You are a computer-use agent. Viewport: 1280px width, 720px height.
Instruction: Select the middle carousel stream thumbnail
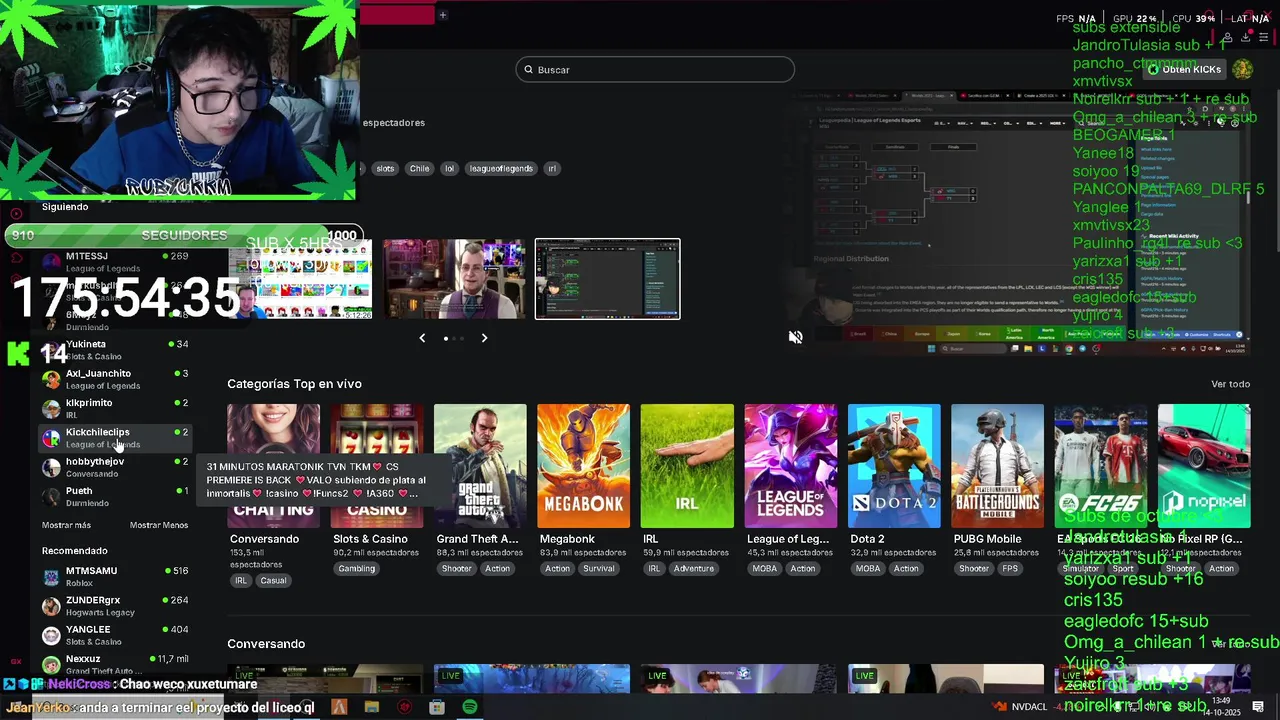pyautogui.click(x=454, y=279)
